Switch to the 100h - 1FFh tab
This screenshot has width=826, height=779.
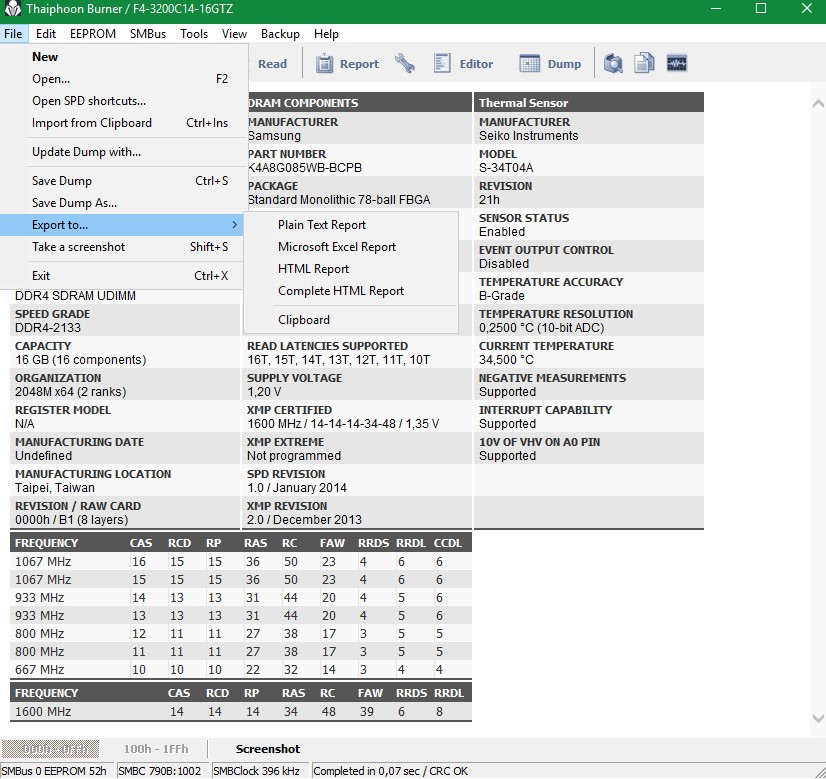pos(156,749)
